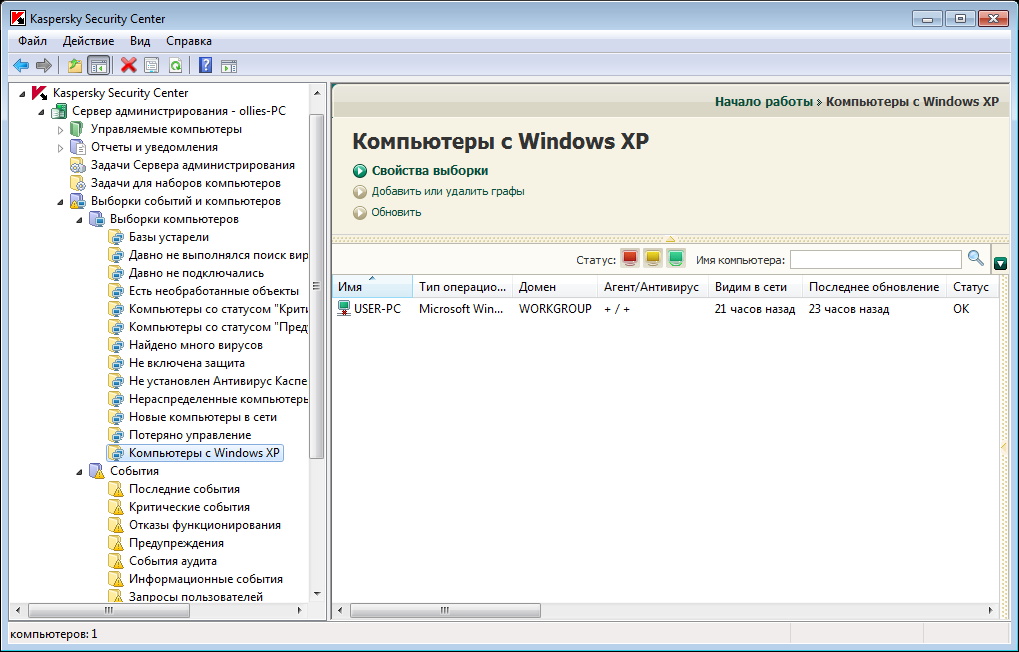Select Задачи для наборов компьютеров item
The width and height of the screenshot is (1019, 652).
[186, 183]
